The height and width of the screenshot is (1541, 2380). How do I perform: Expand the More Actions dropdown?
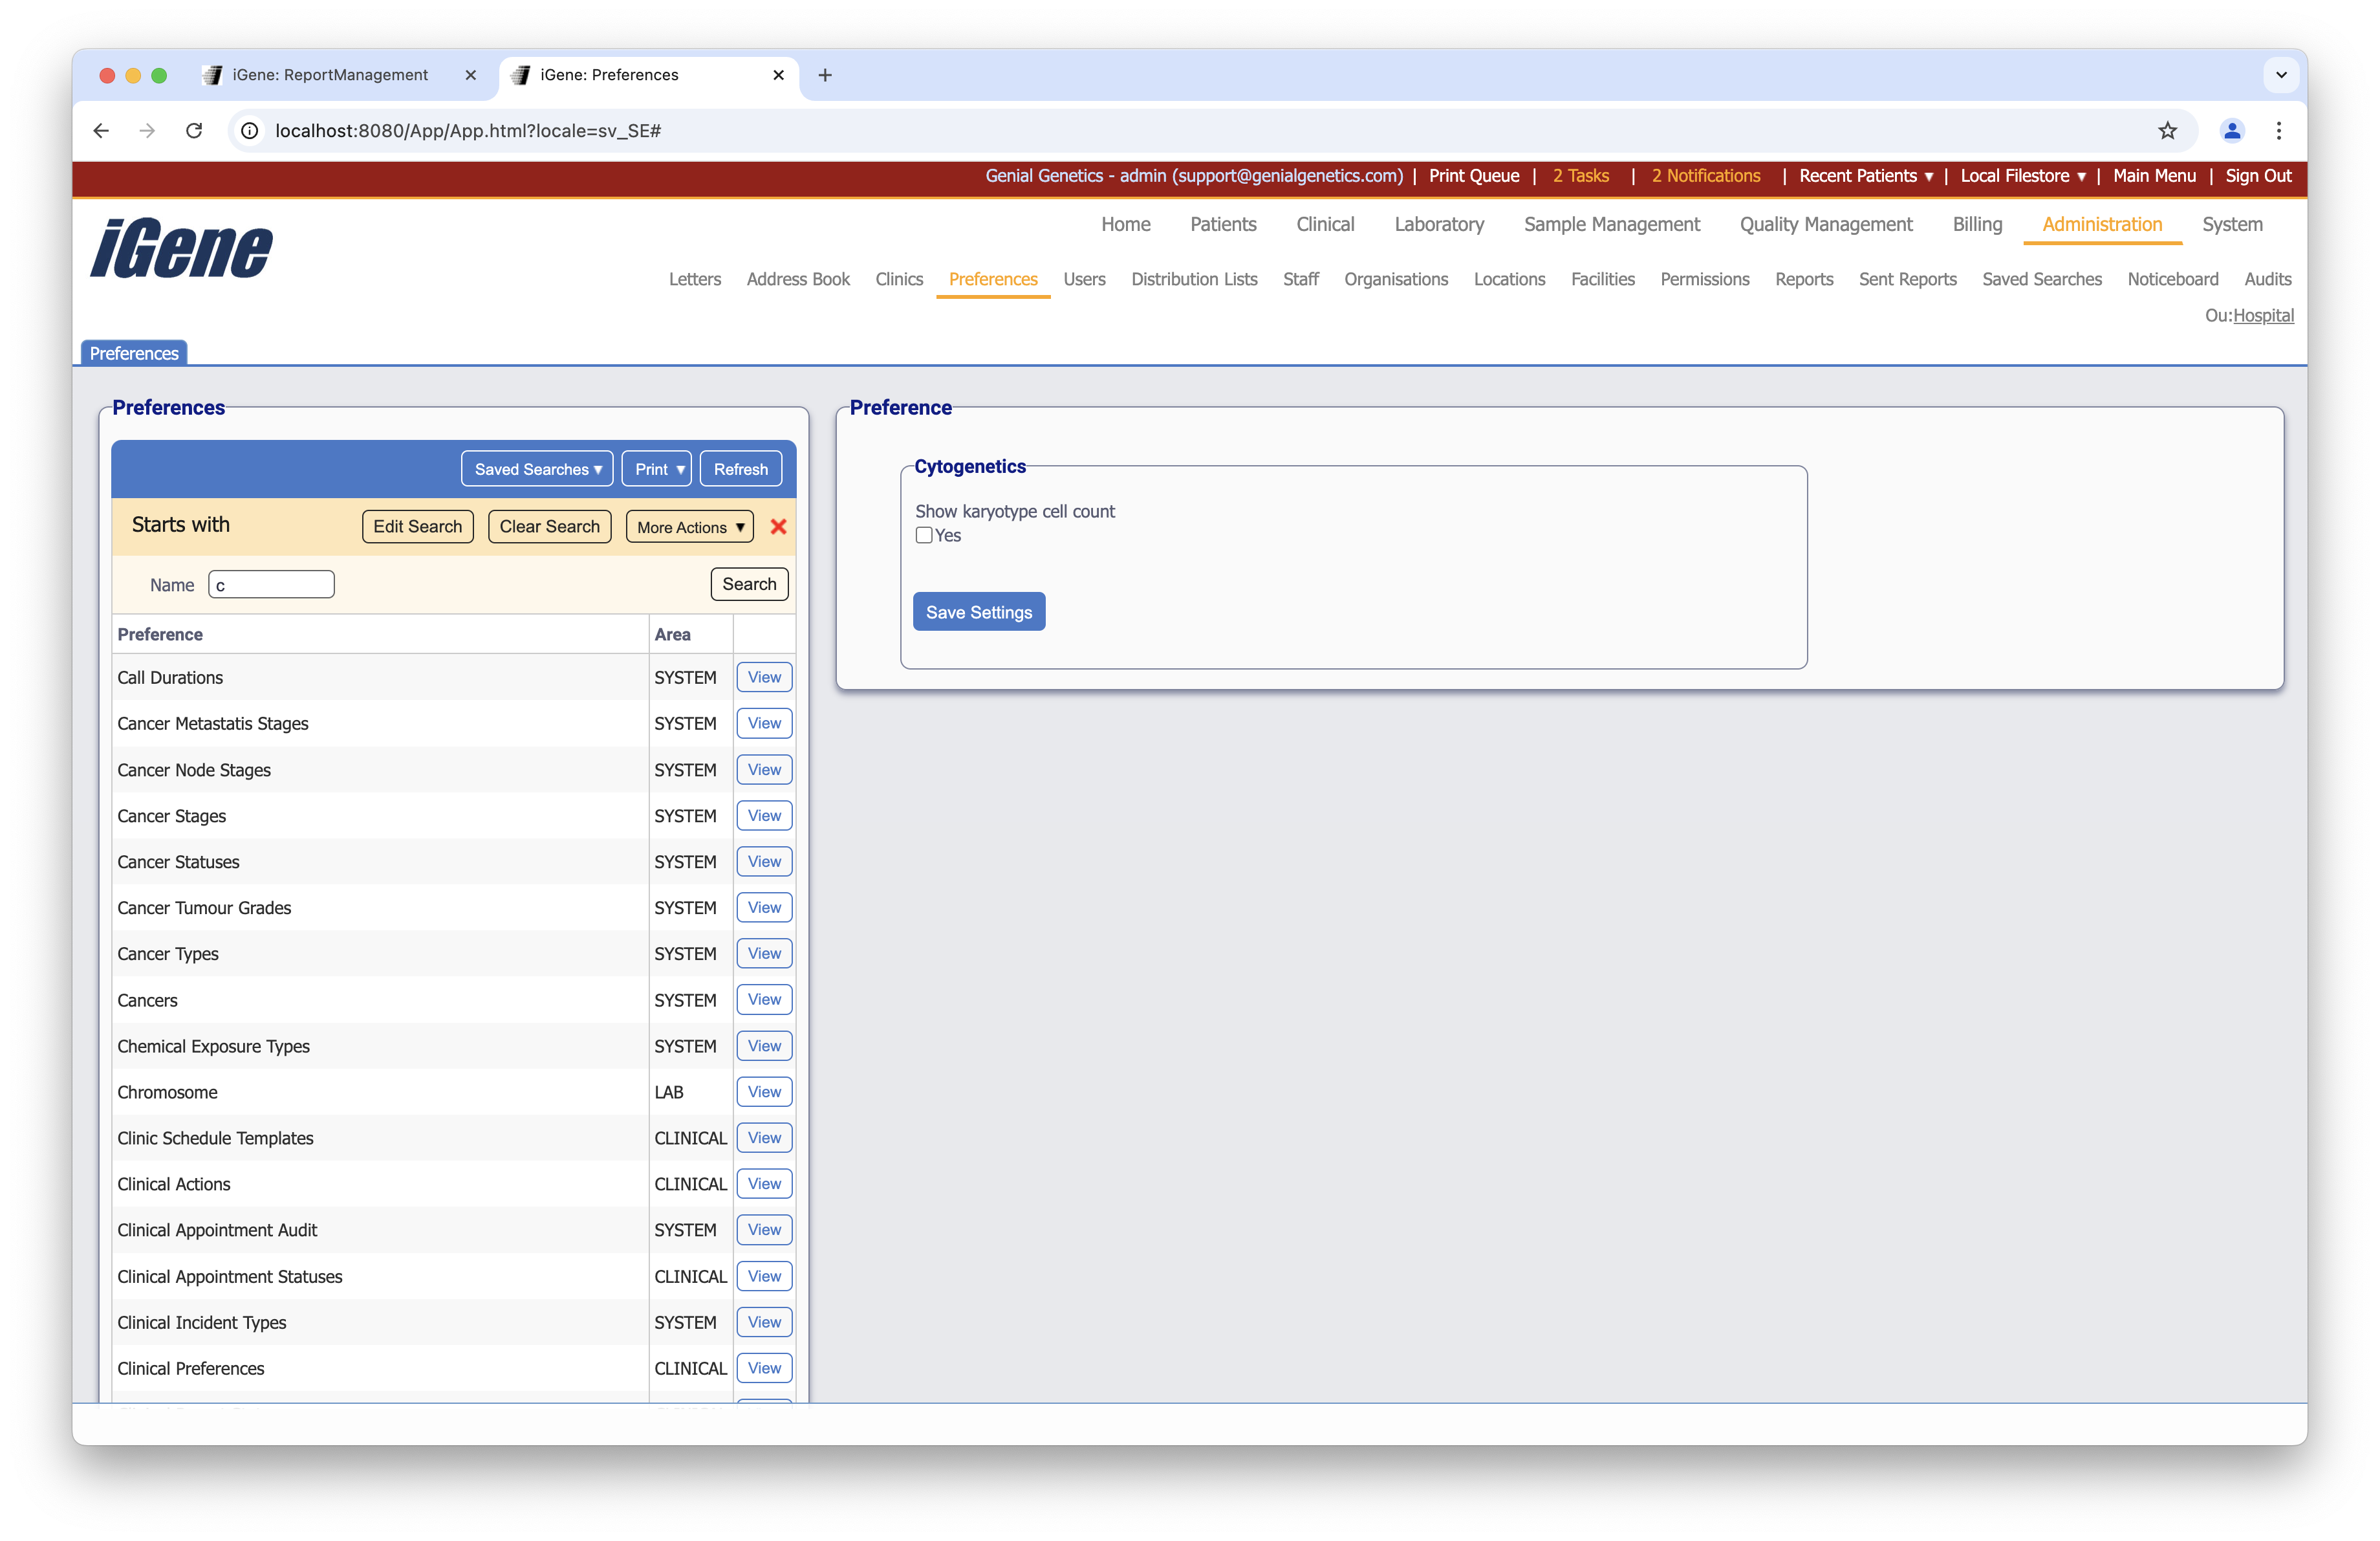(689, 527)
